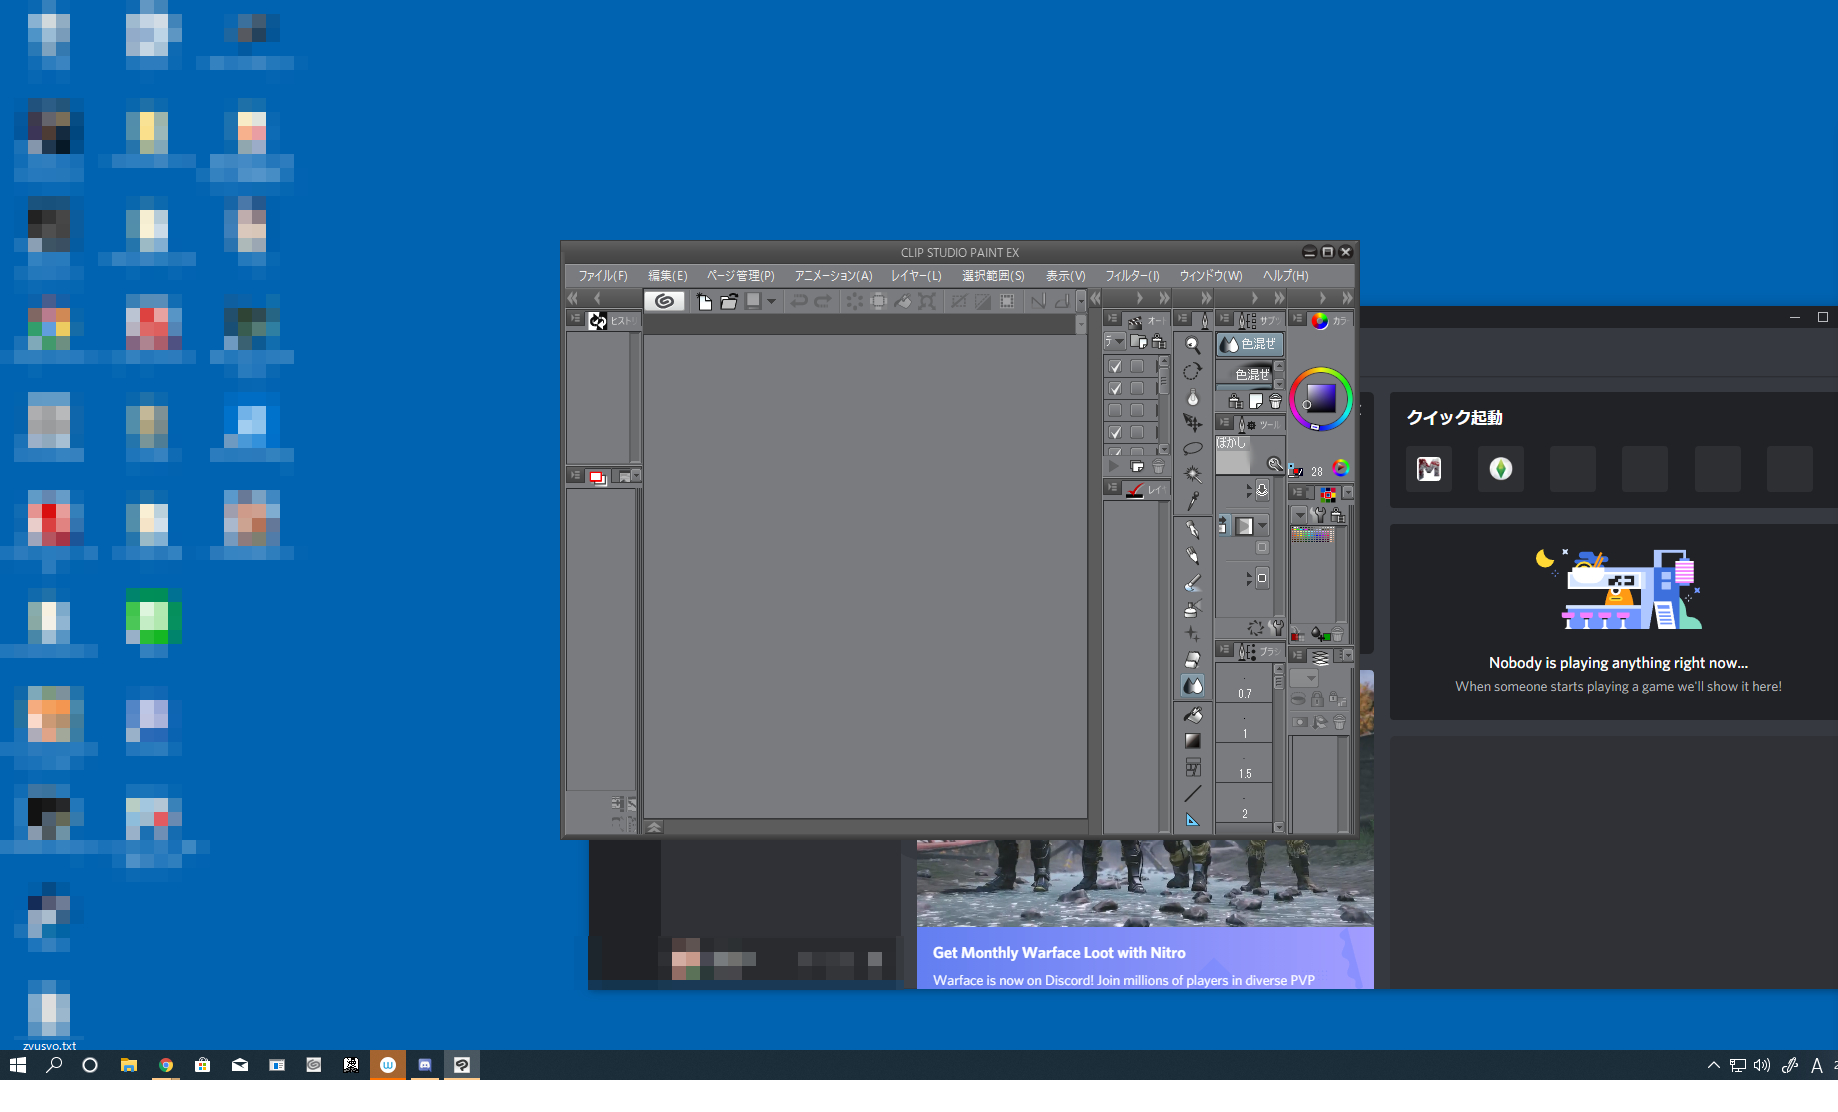The height and width of the screenshot is (1112, 1838).
Task: Select the Ruler triangle tool
Action: click(1192, 820)
